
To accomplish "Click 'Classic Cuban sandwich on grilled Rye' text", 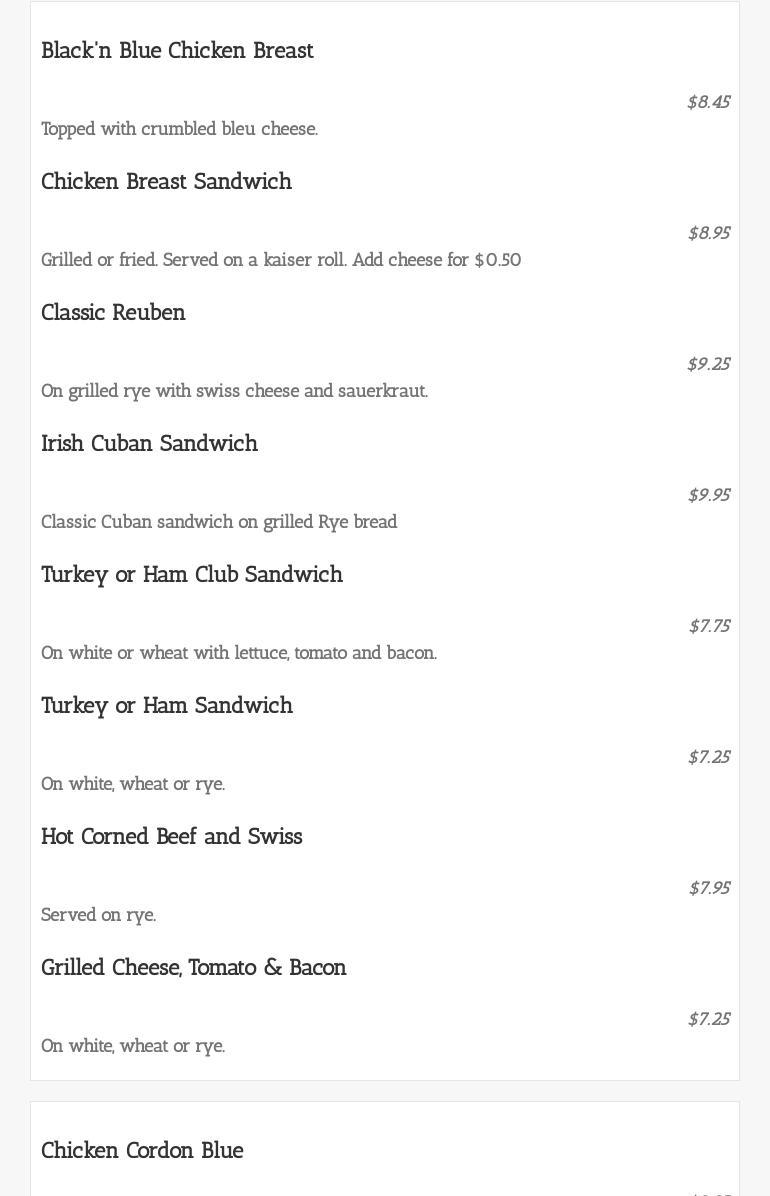I will [219, 522].
